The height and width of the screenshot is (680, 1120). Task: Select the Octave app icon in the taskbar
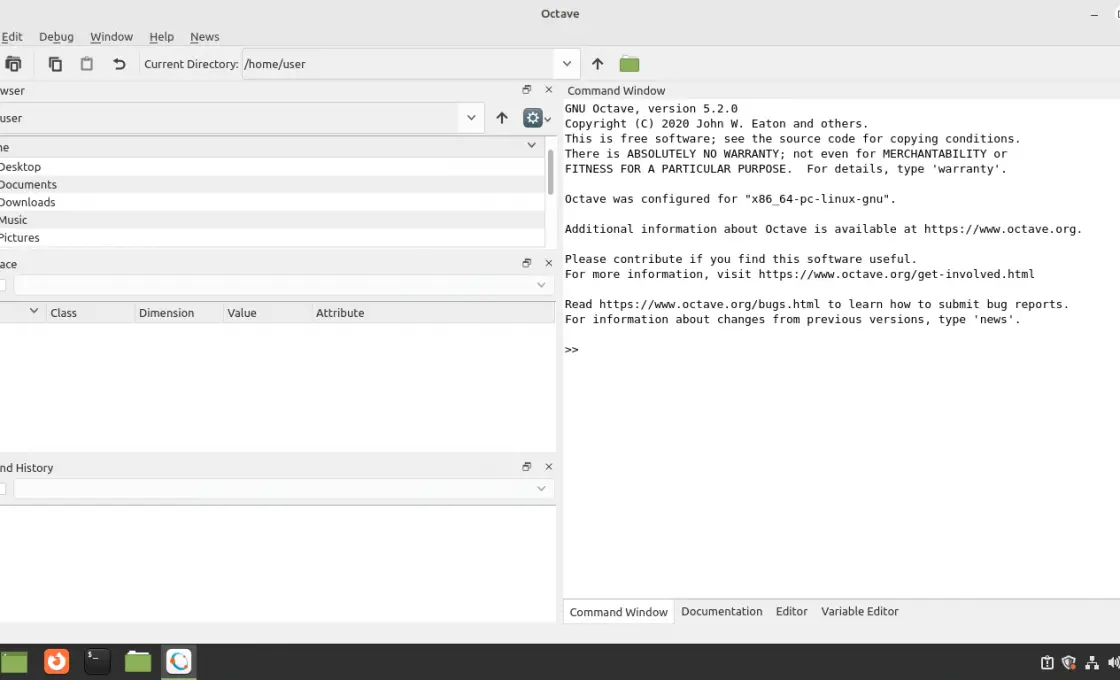click(179, 661)
